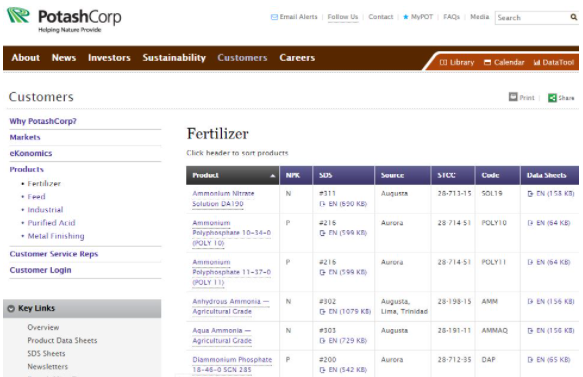Image resolution: width=583 pixels, height=377 pixels.
Task: Open Customer Service Reps link
Action: coord(54,254)
